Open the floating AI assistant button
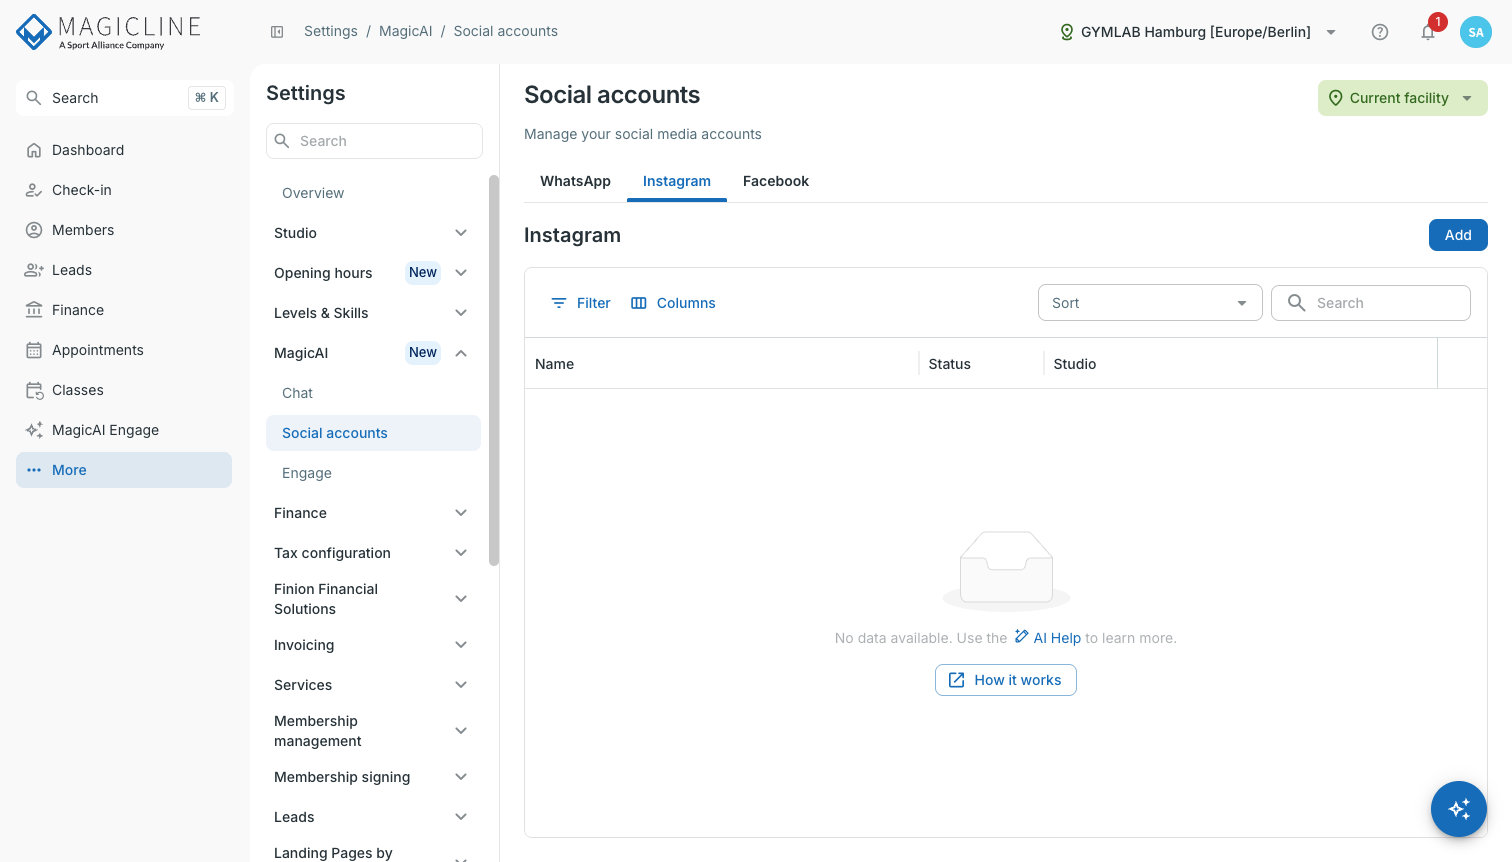Image resolution: width=1512 pixels, height=862 pixels. coord(1459,809)
